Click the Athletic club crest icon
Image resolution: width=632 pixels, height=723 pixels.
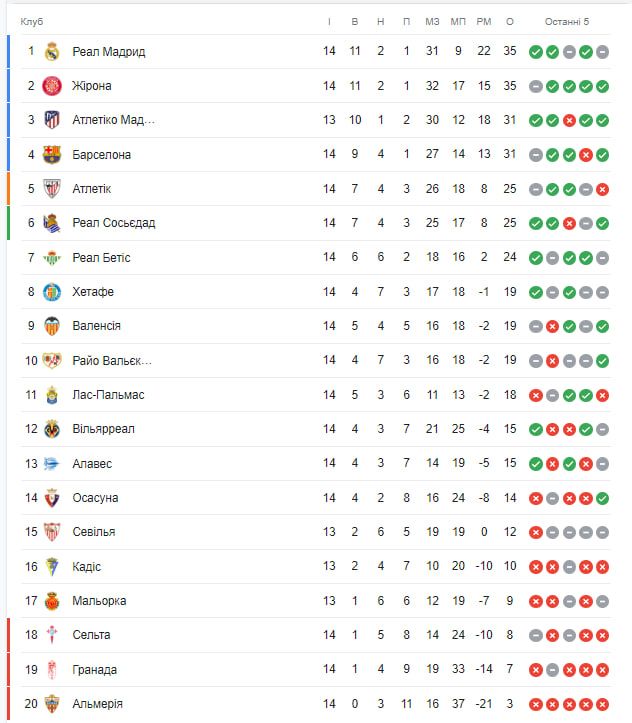click(x=52, y=189)
